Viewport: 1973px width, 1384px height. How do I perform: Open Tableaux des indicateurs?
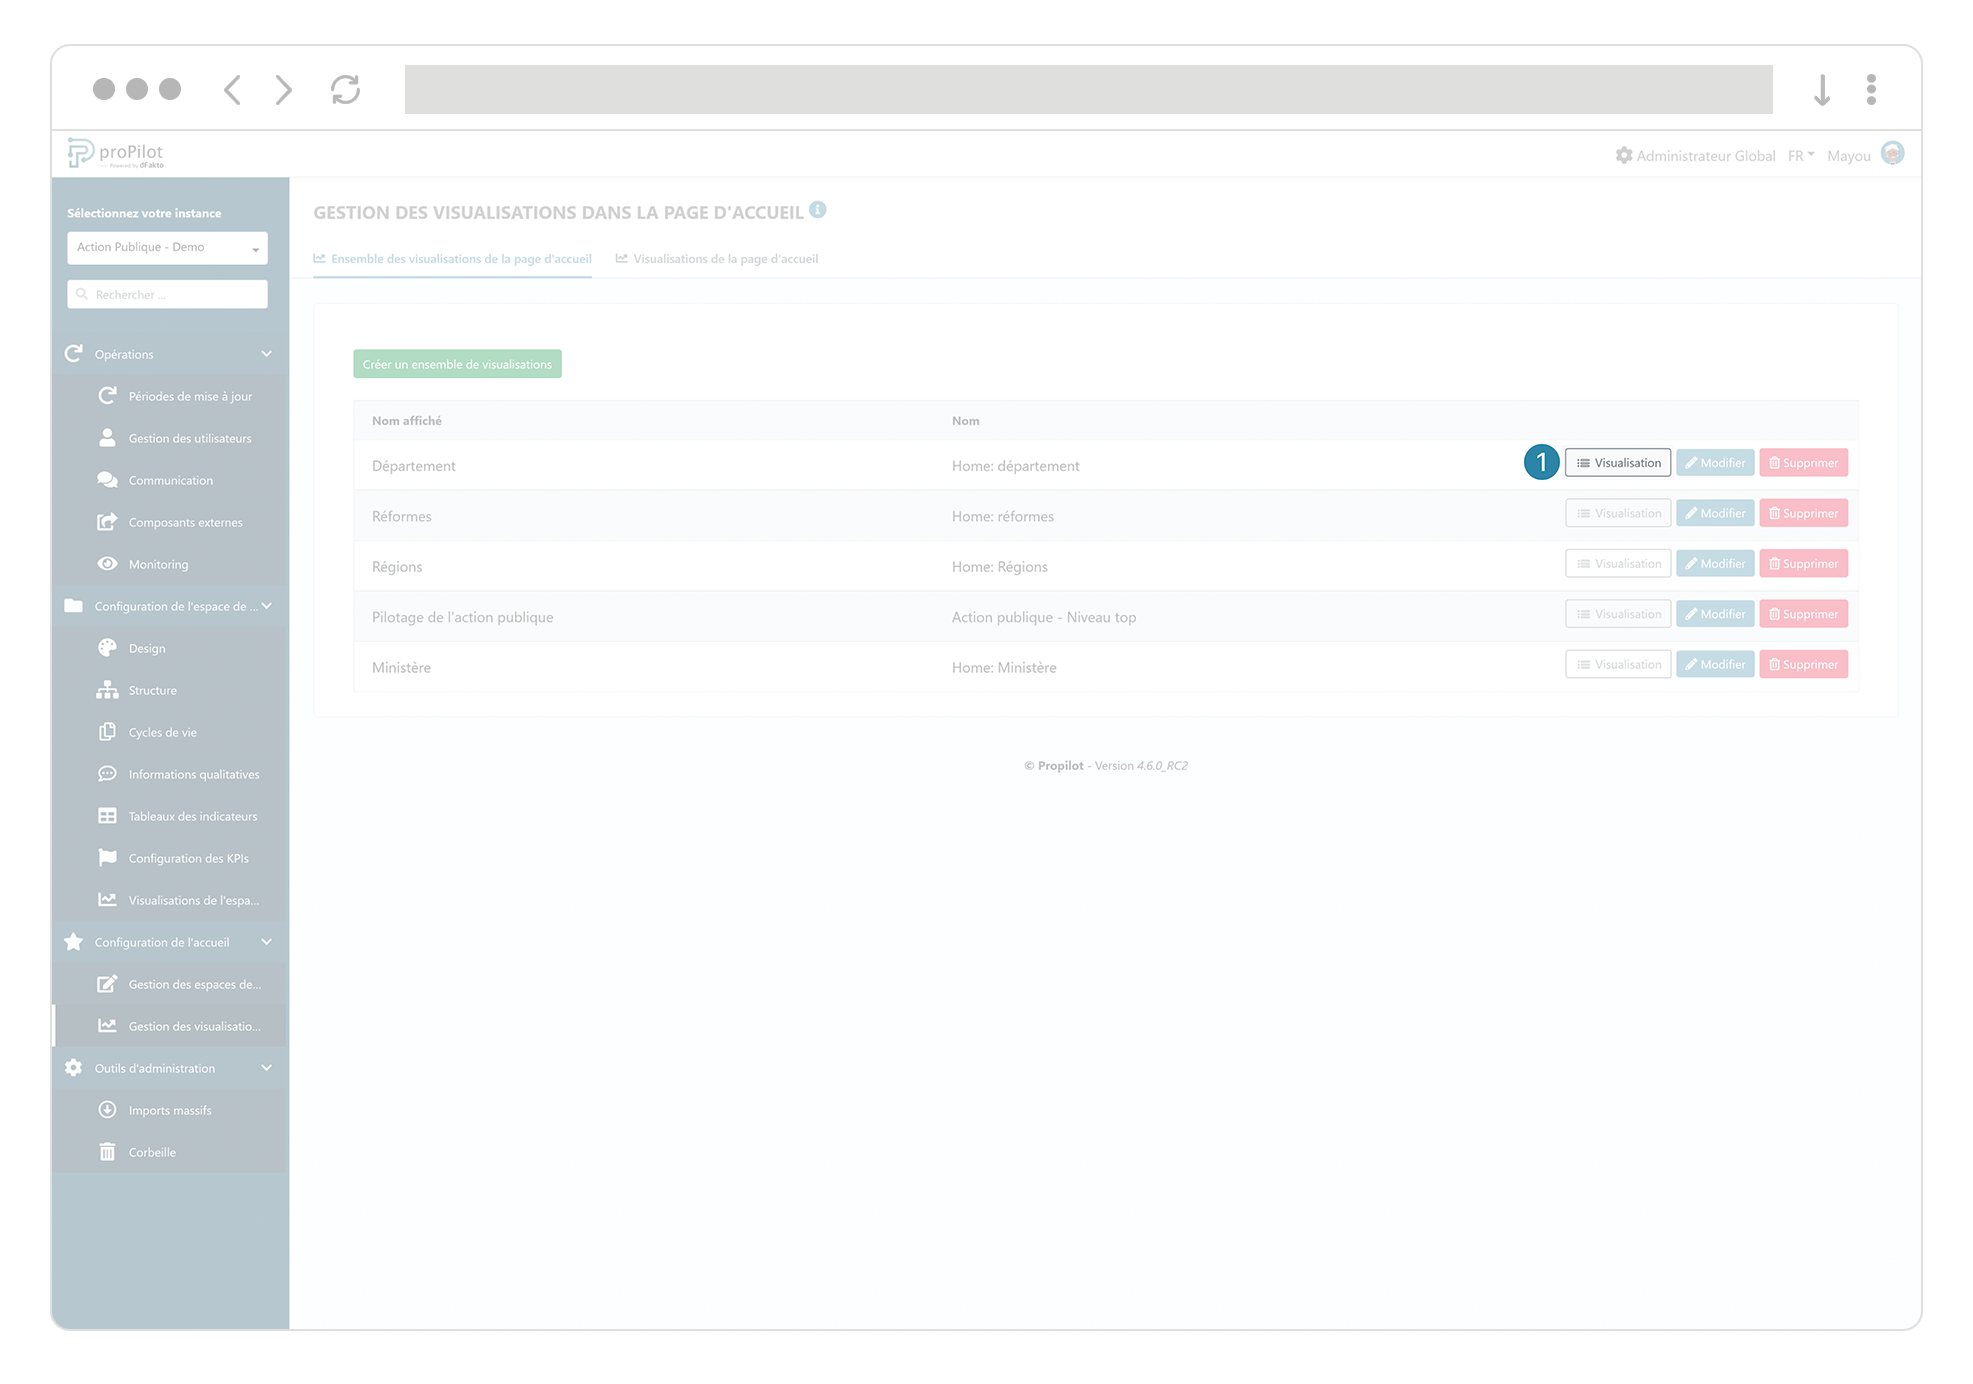[193, 816]
